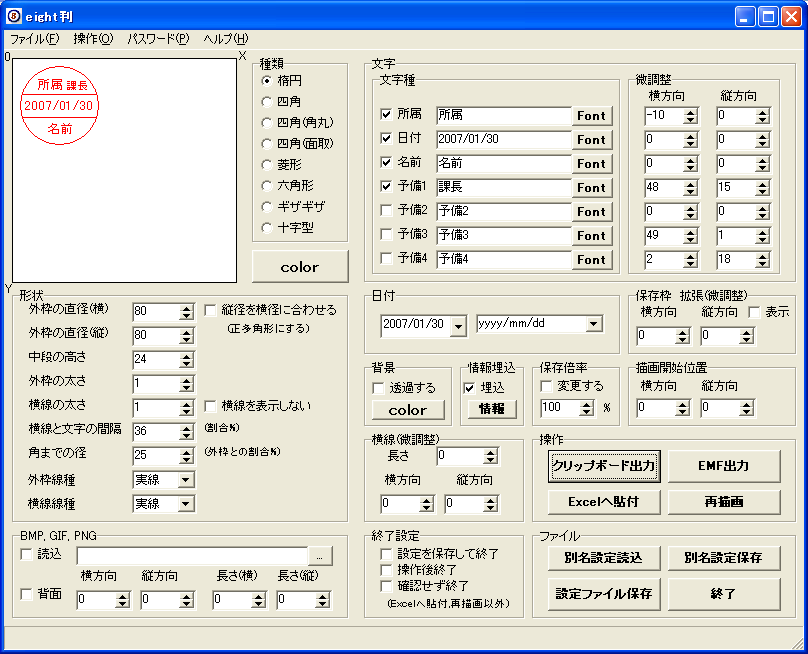Increase 保存倍率 percentage spinner up arrow

click(586, 404)
